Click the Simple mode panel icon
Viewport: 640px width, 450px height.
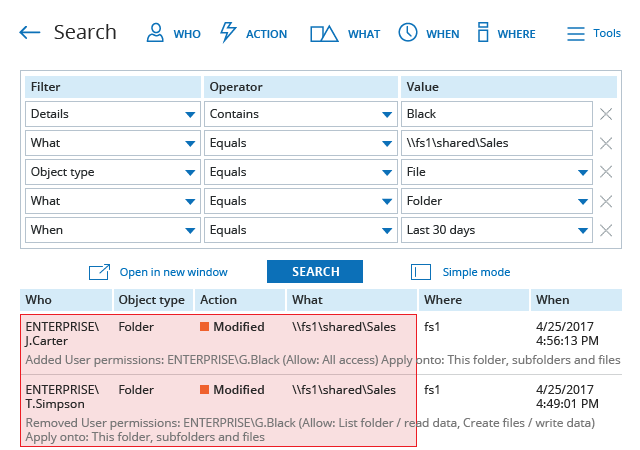(421, 272)
